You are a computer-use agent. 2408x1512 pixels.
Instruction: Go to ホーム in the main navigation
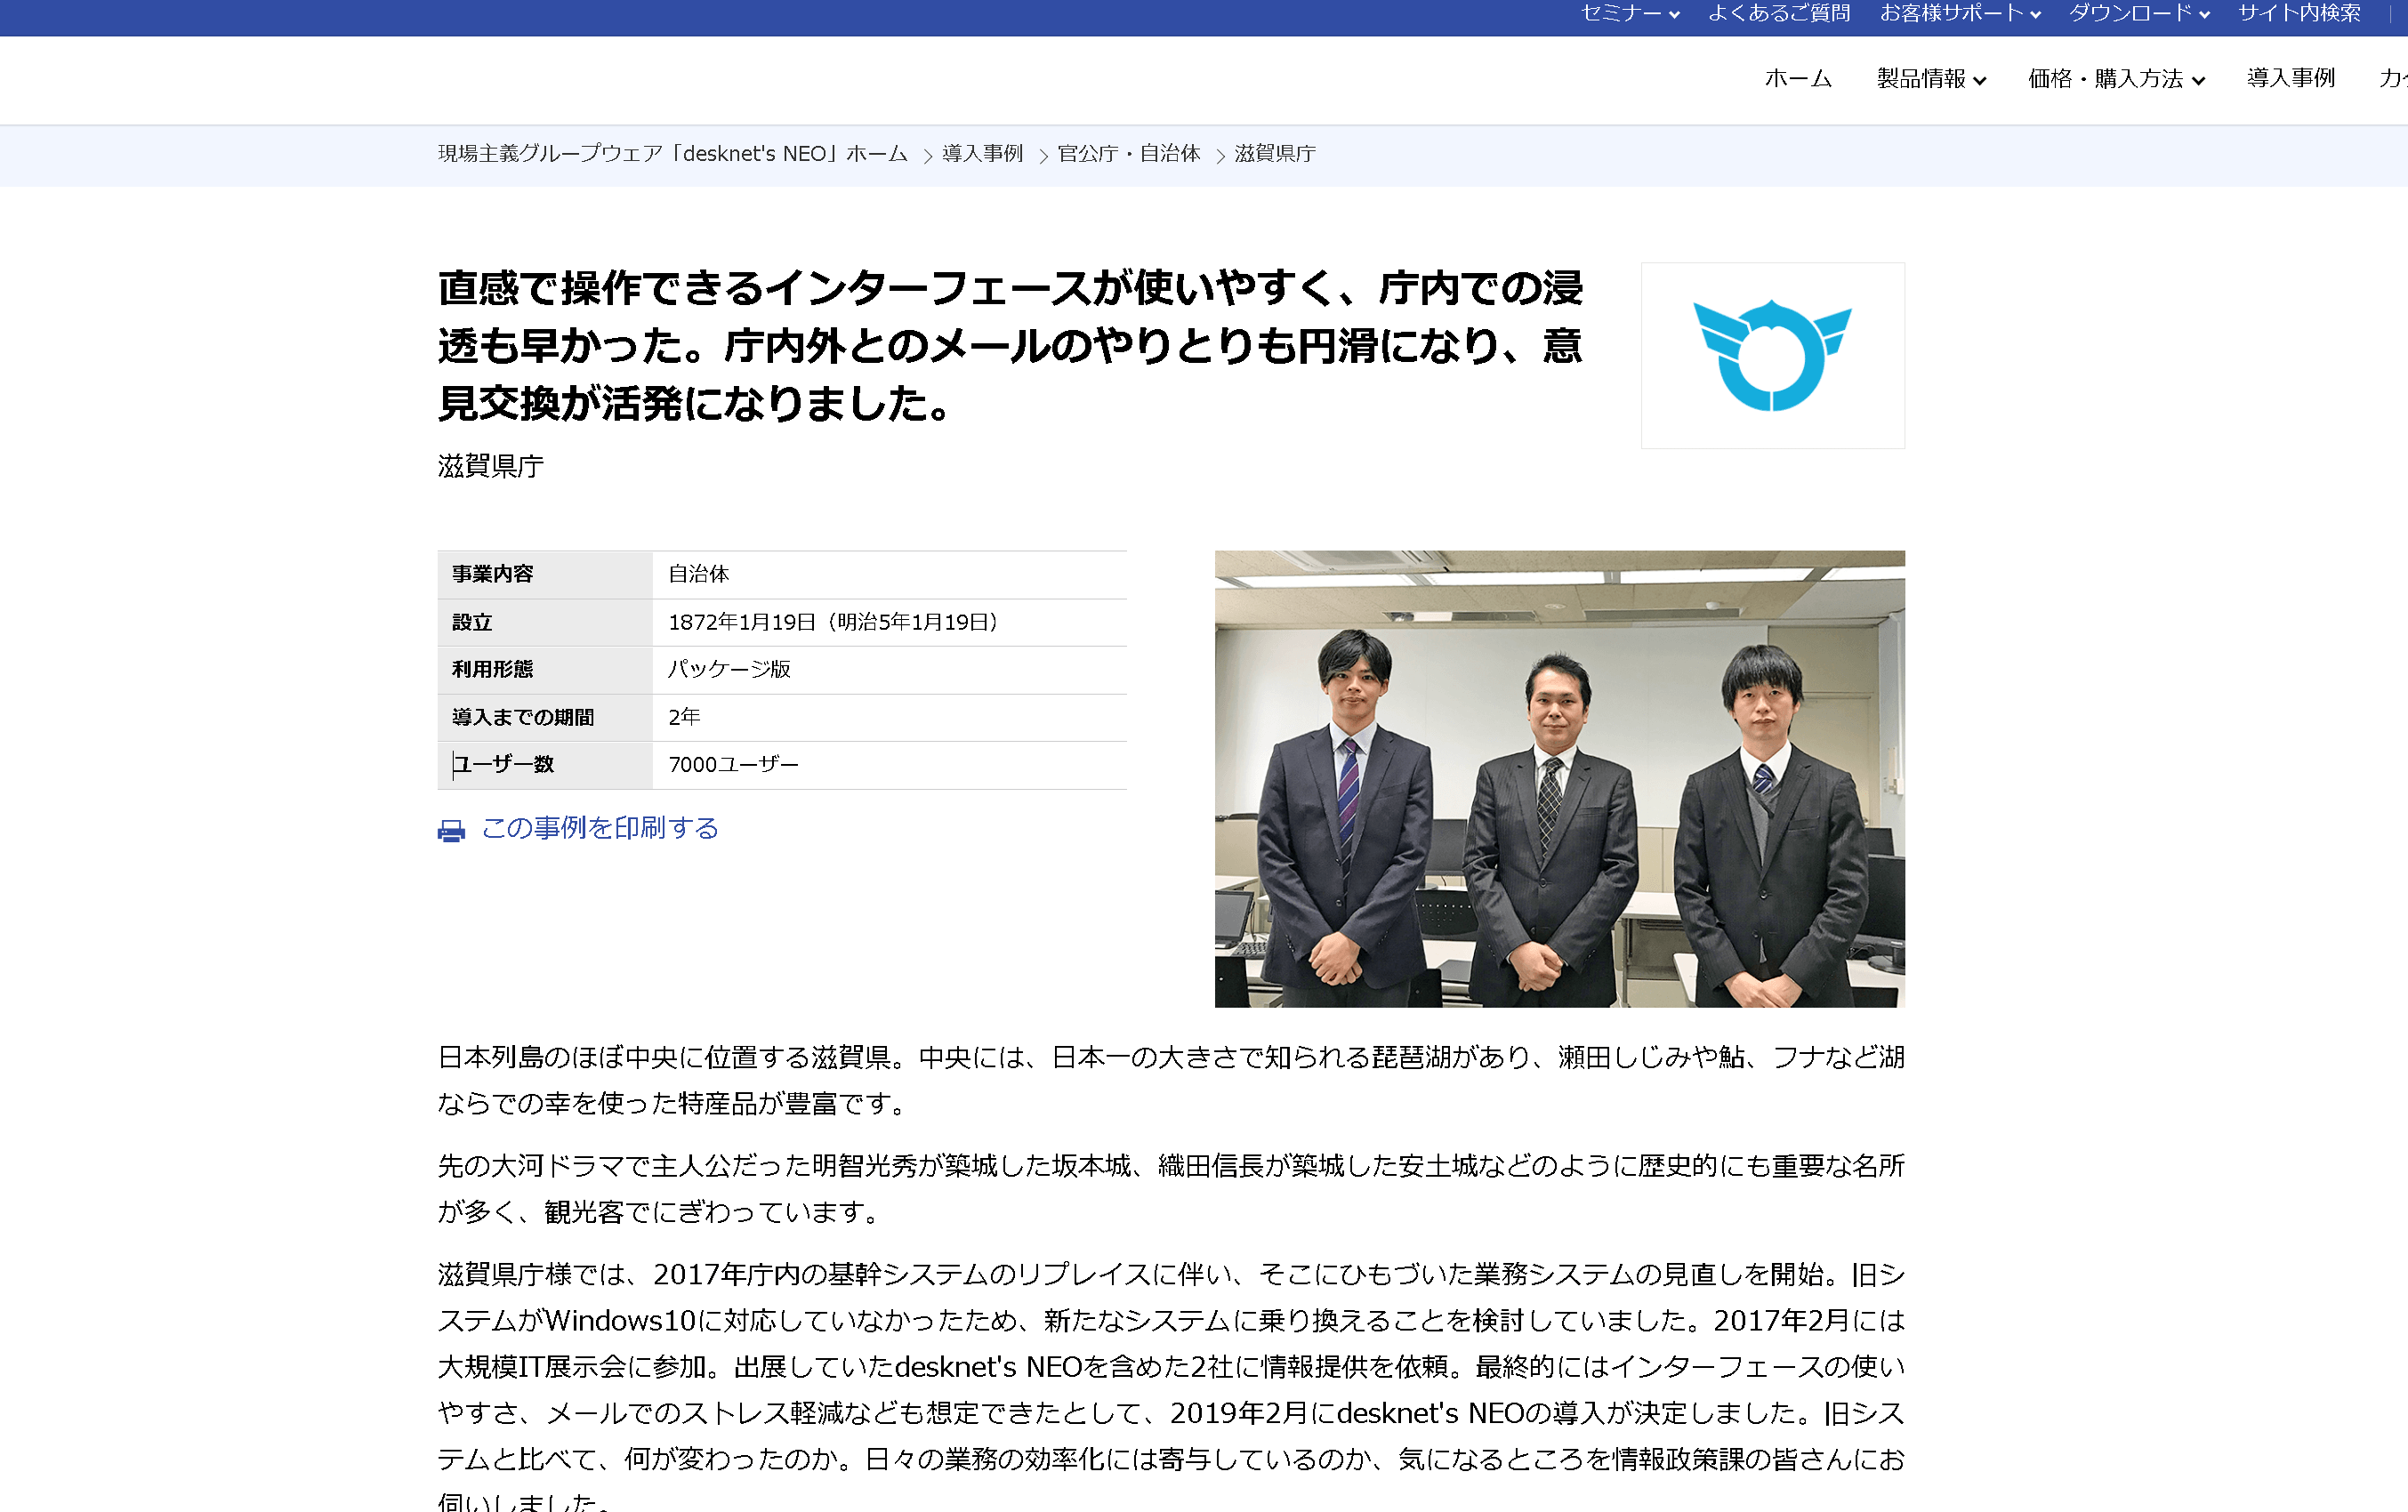[1798, 78]
